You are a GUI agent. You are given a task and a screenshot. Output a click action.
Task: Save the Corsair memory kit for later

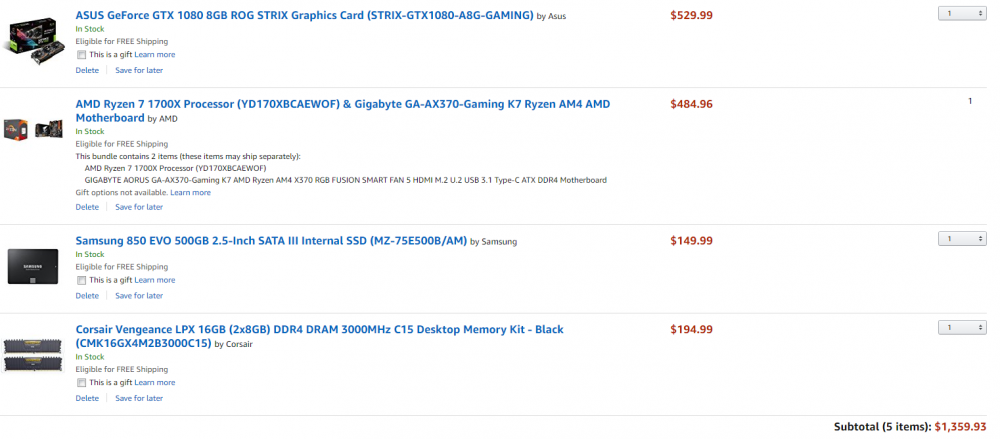click(x=139, y=398)
